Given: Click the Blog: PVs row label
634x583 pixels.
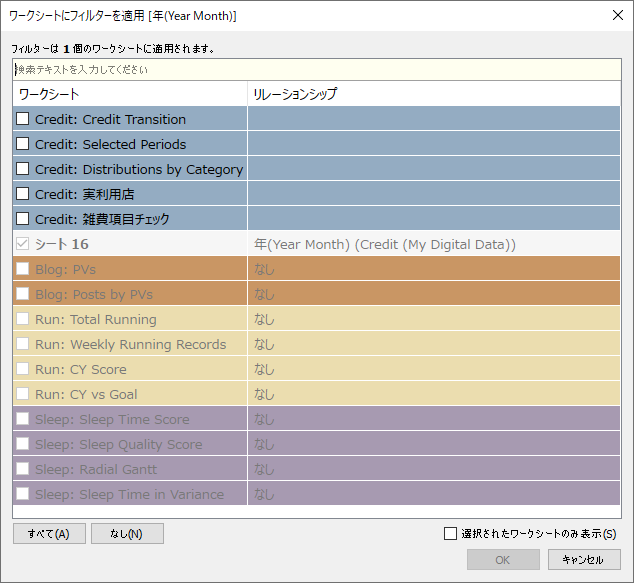Looking at the screenshot, I should [66, 270].
